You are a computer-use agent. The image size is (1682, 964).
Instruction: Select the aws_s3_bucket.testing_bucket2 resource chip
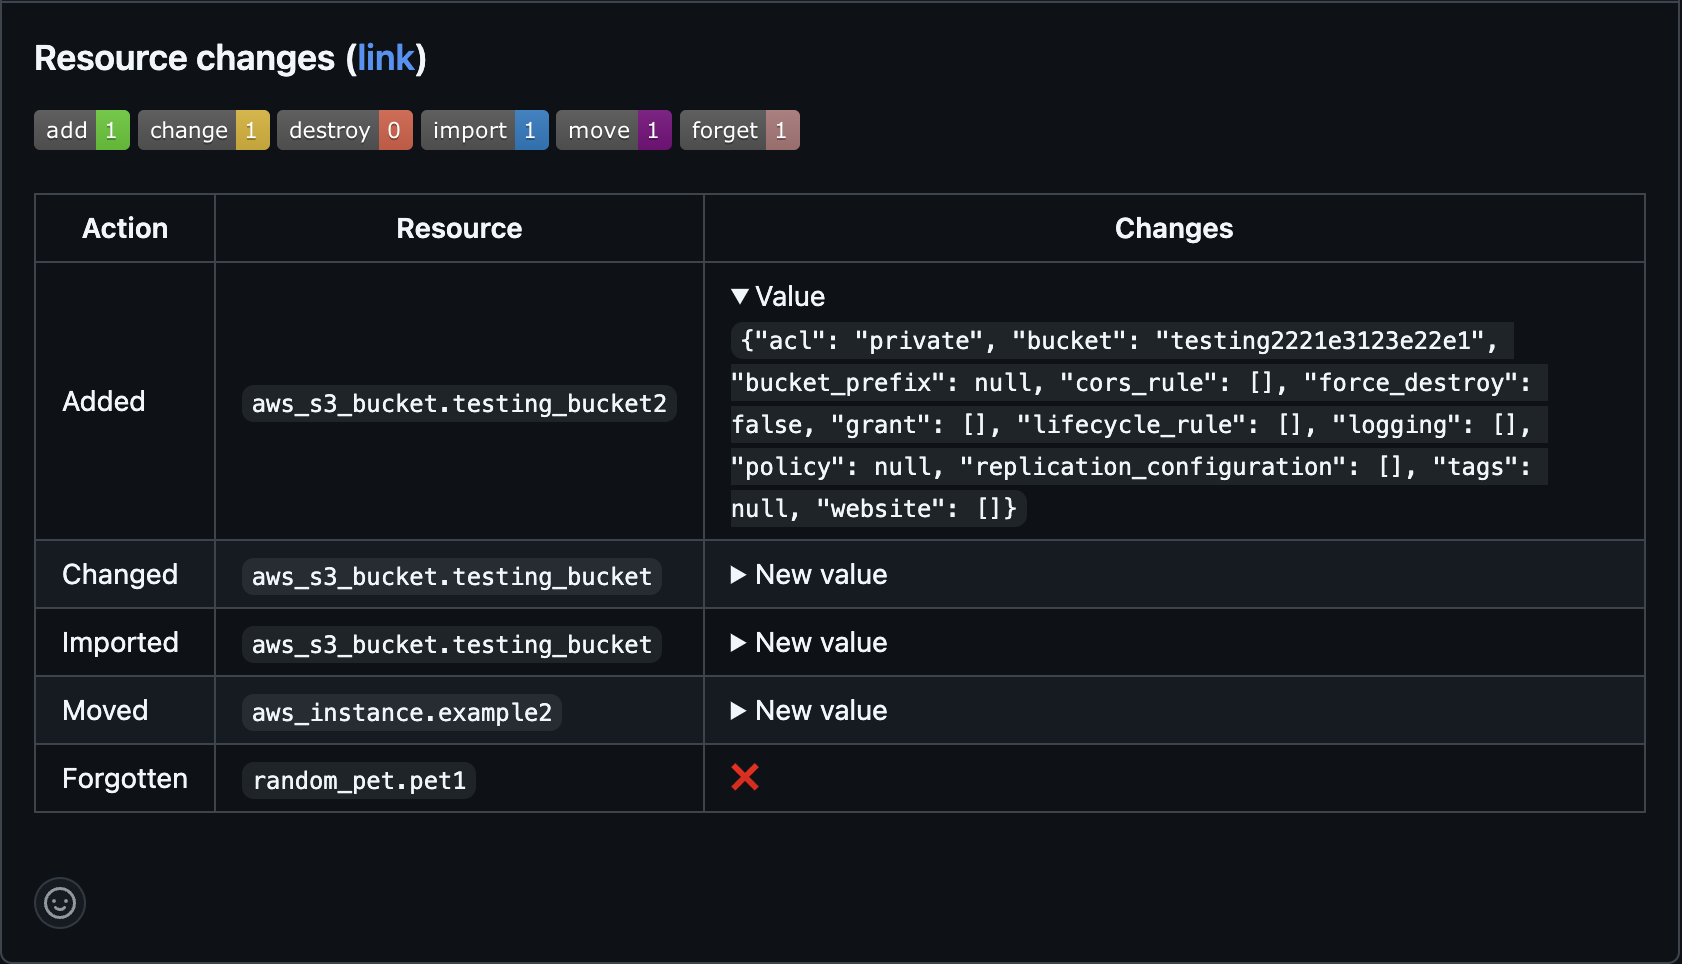tap(459, 404)
